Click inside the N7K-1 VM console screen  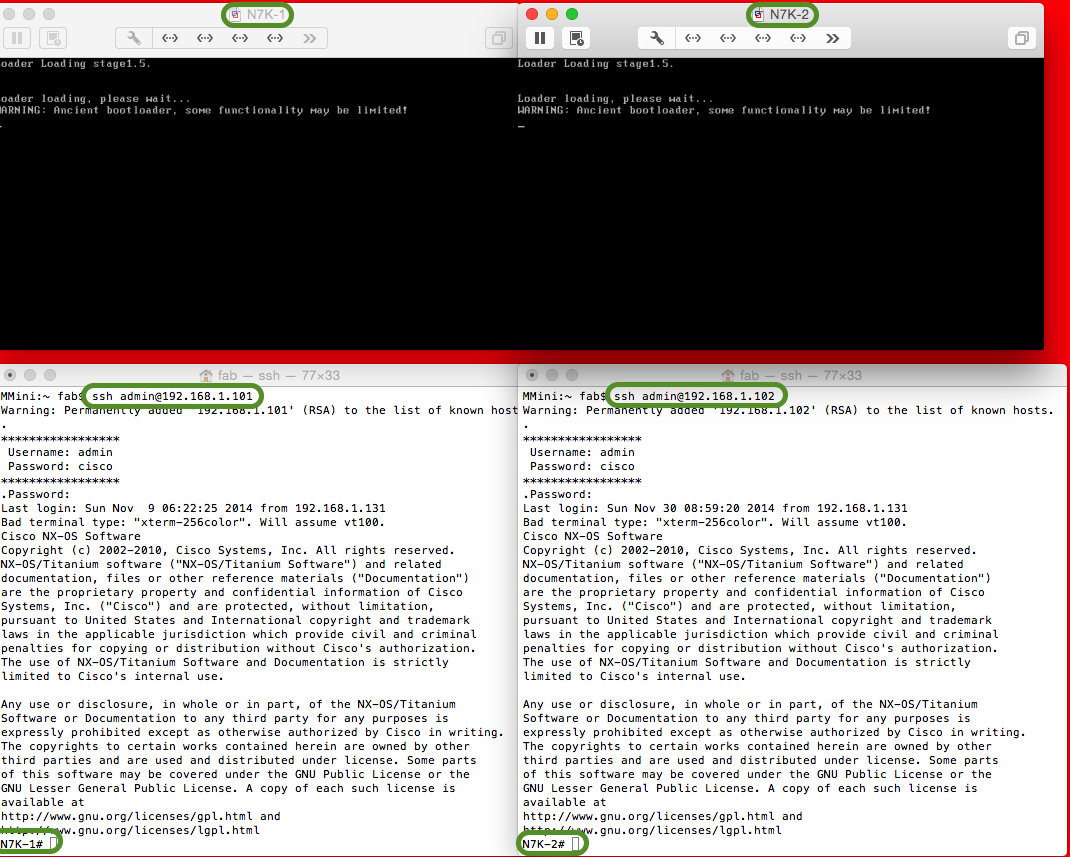click(x=259, y=204)
